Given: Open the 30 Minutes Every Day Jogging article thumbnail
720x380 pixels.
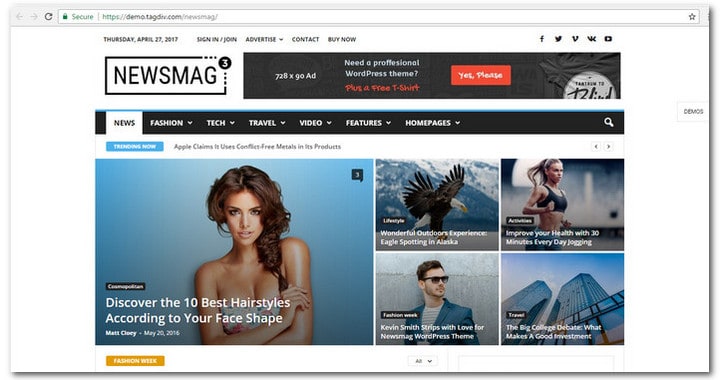Looking at the screenshot, I should 562,205.
